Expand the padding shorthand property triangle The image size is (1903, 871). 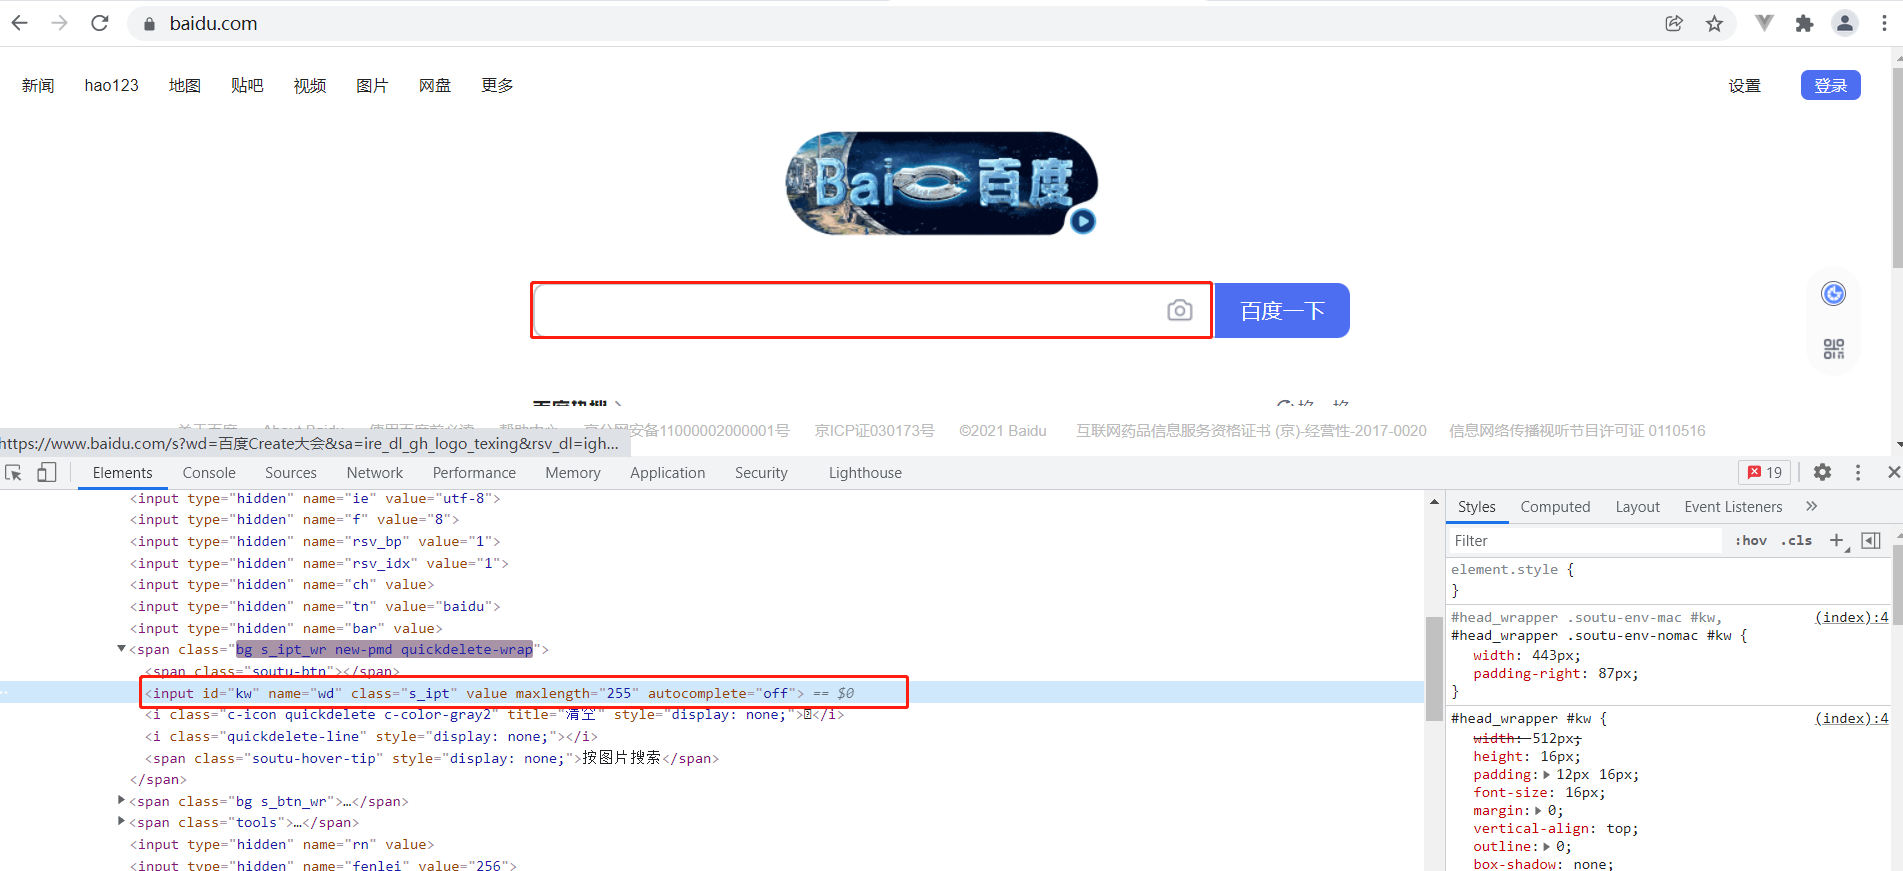coord(1547,774)
